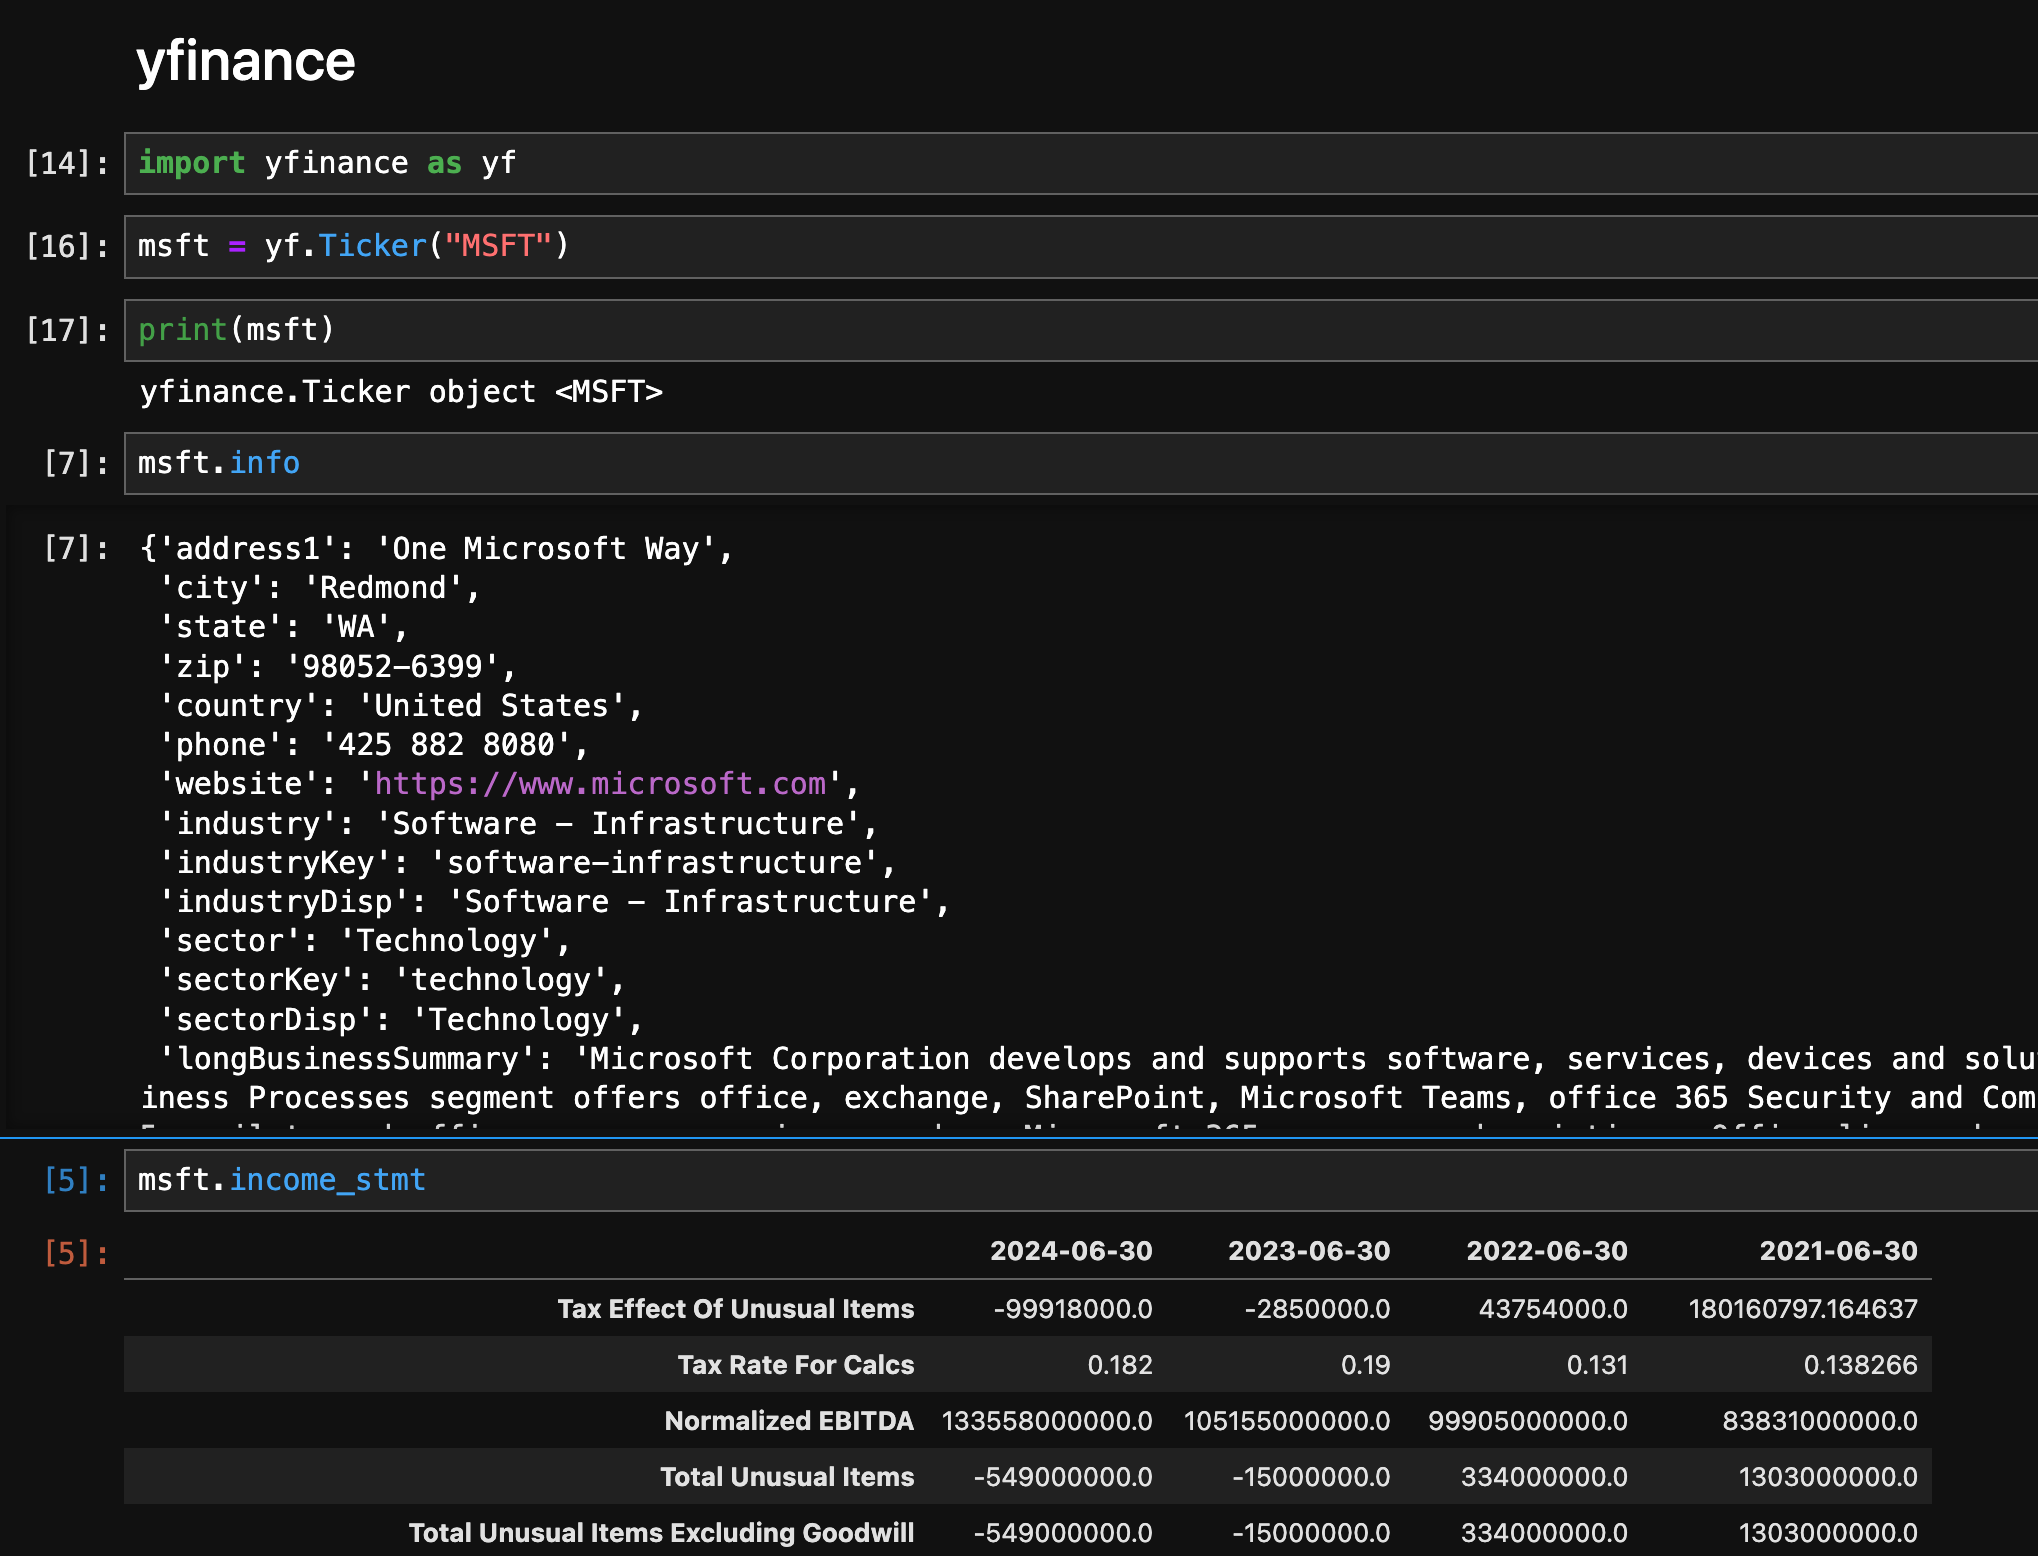
Task: Click the value 43754000.0
Action: pos(1553,1309)
